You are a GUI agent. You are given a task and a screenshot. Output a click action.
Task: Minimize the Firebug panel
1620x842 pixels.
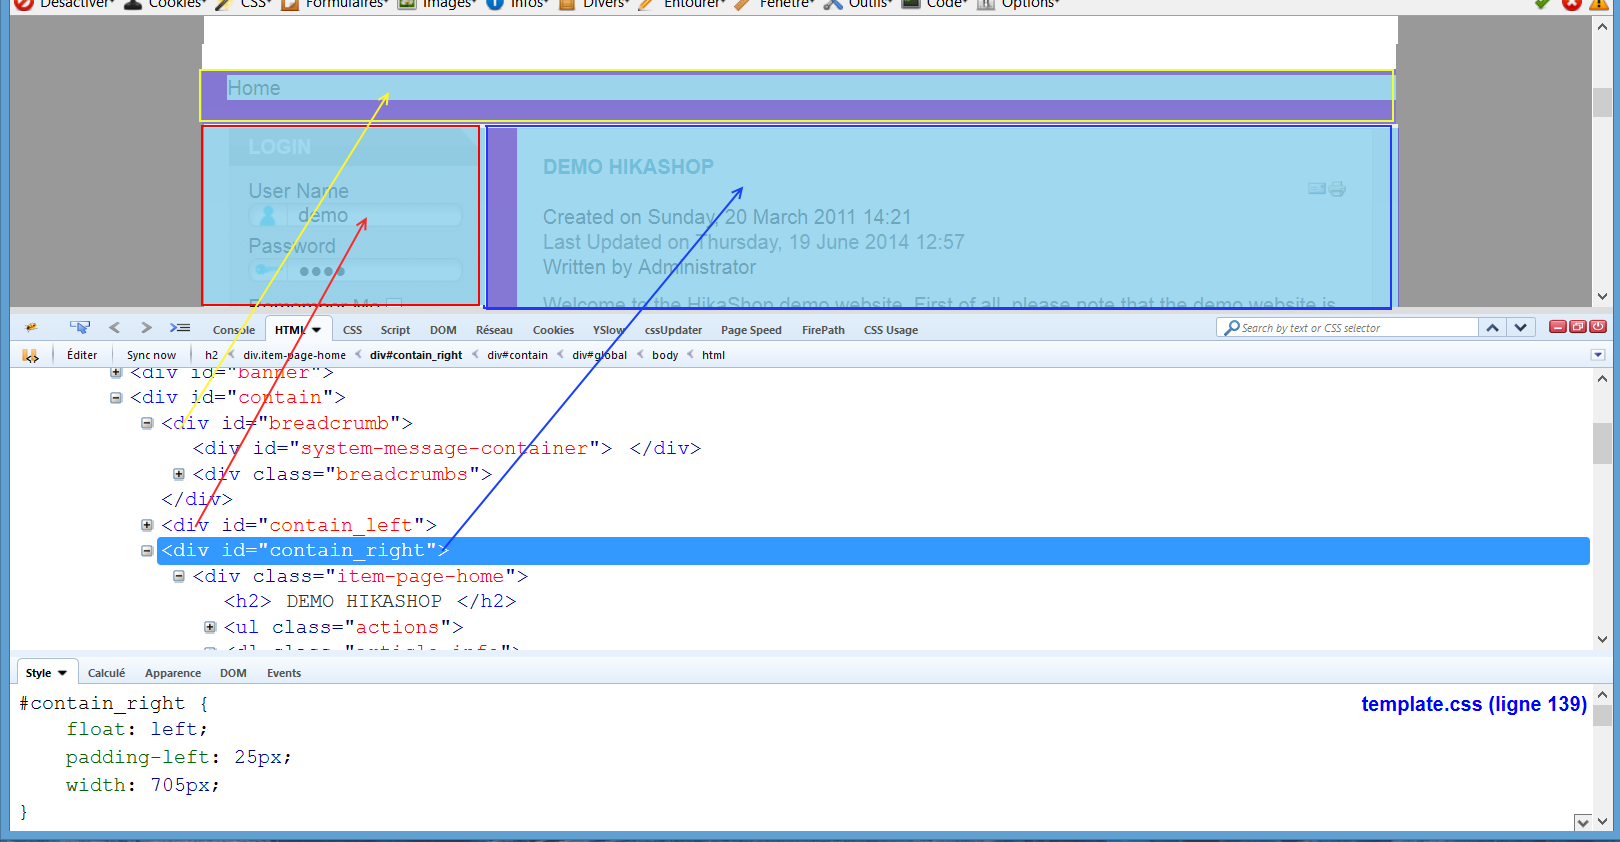click(1558, 327)
